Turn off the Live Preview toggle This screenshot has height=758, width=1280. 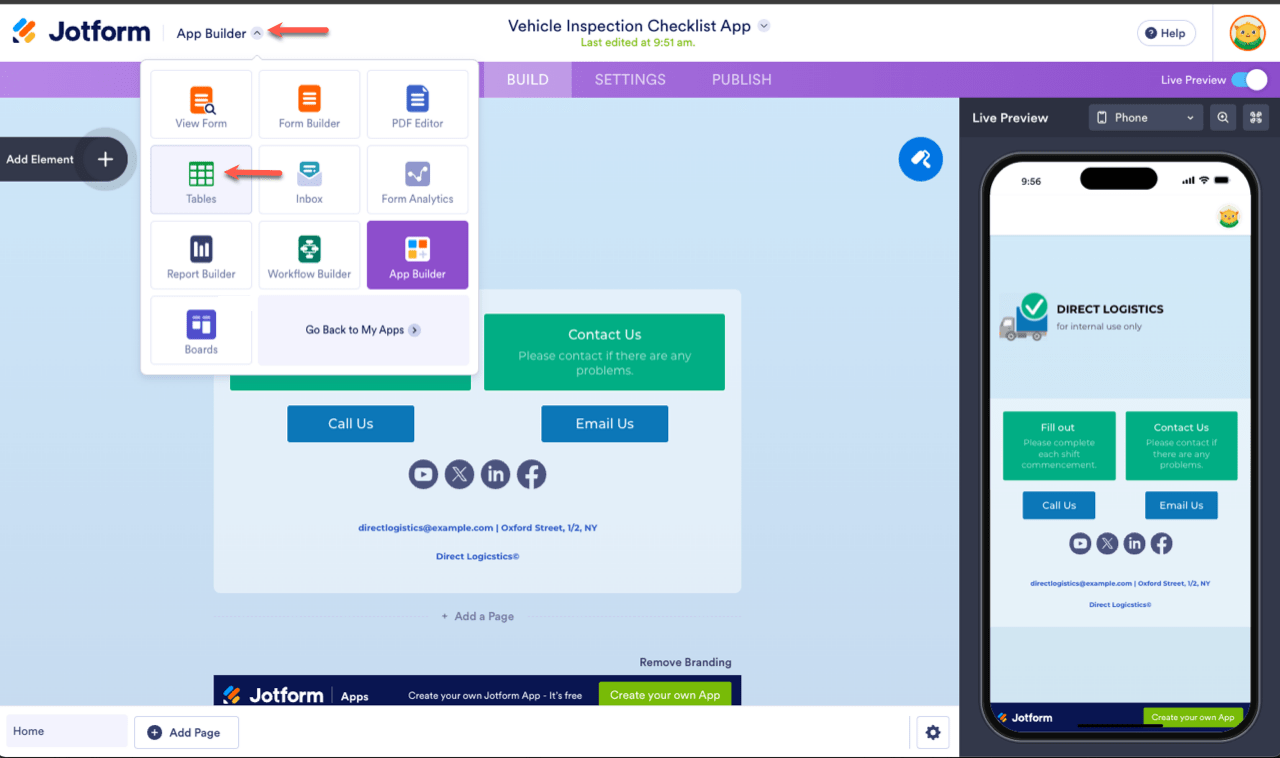pos(1249,80)
